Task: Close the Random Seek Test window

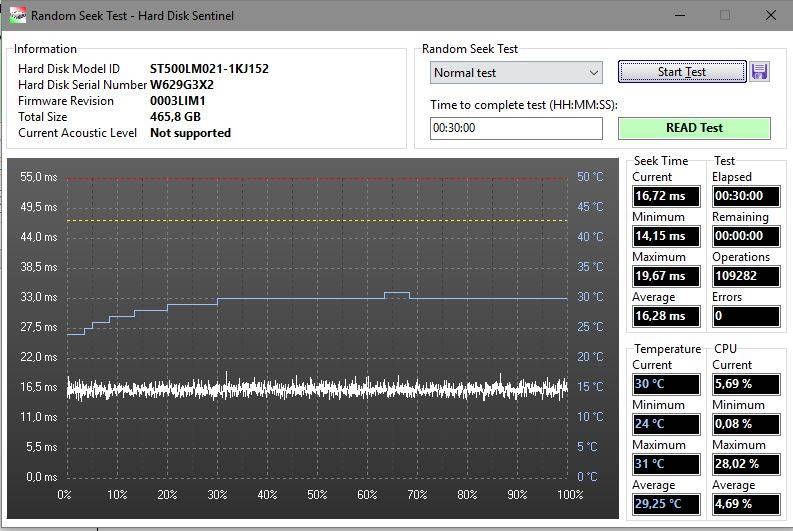Action: coord(770,16)
